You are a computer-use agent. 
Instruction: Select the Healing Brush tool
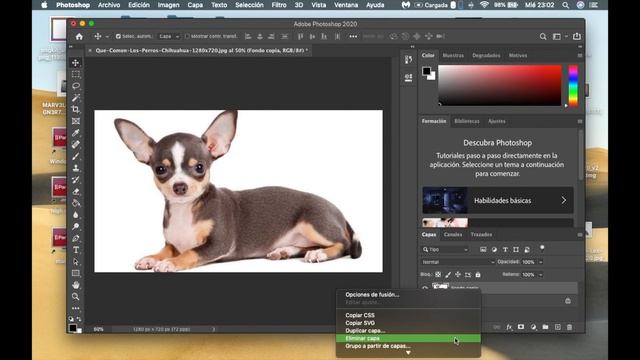tap(76, 144)
